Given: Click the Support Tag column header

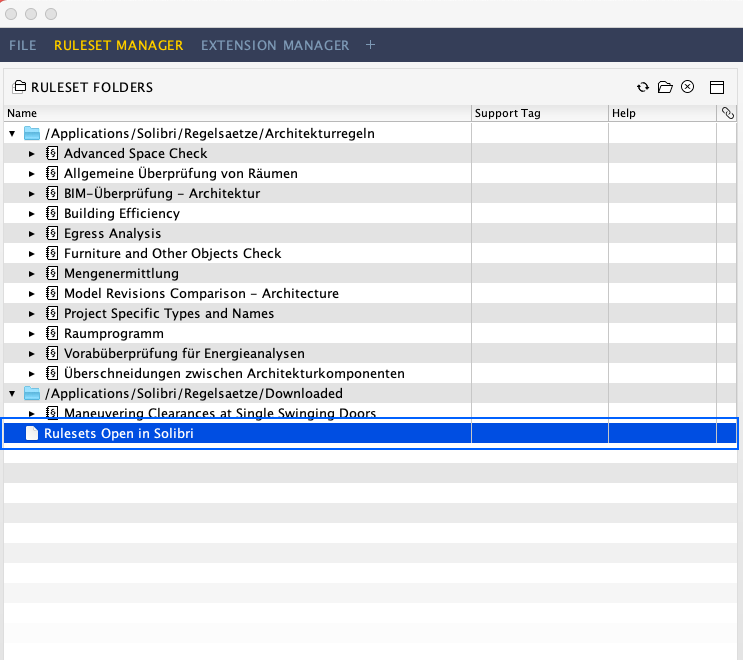Looking at the screenshot, I should click(540, 113).
